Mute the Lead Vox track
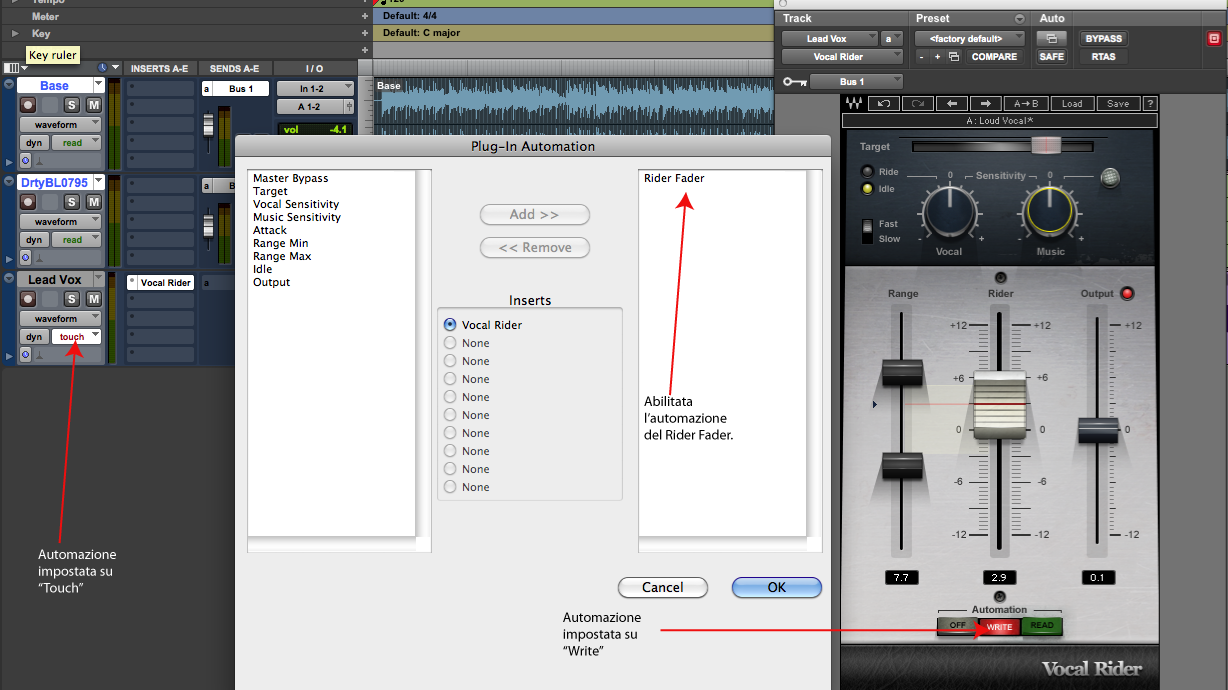The height and width of the screenshot is (690, 1228). 93,299
